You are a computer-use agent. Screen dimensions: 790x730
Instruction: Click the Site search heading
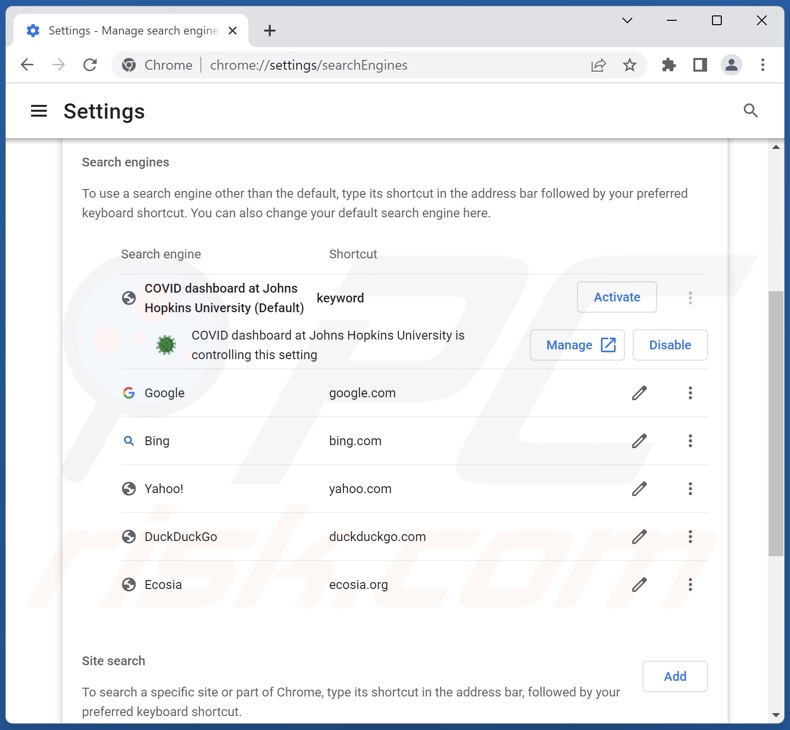(113, 660)
